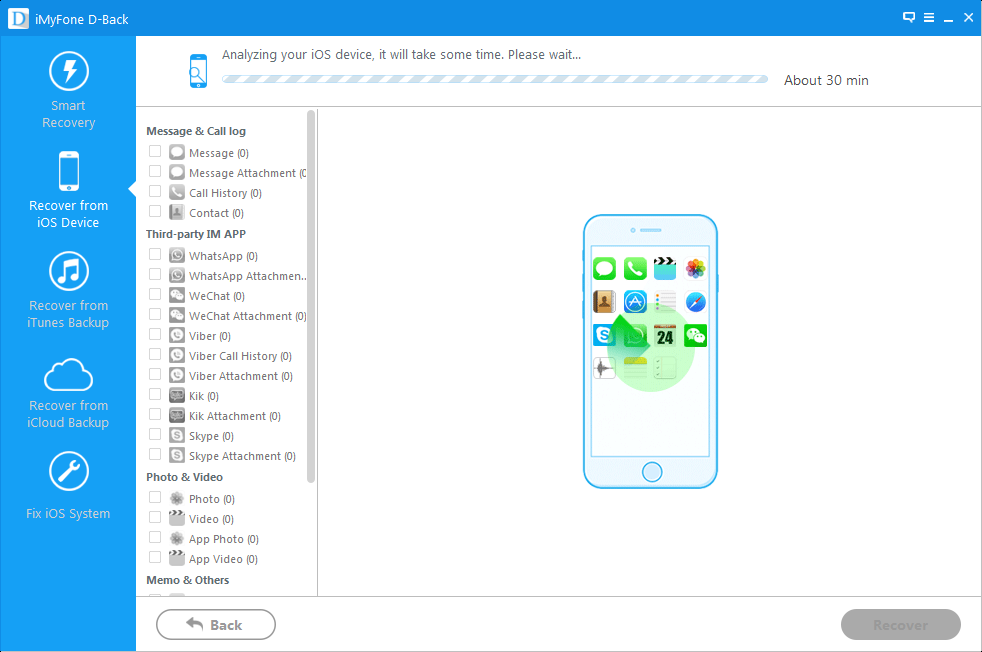
Task: Click the Photo flower icon
Action: 177,499
